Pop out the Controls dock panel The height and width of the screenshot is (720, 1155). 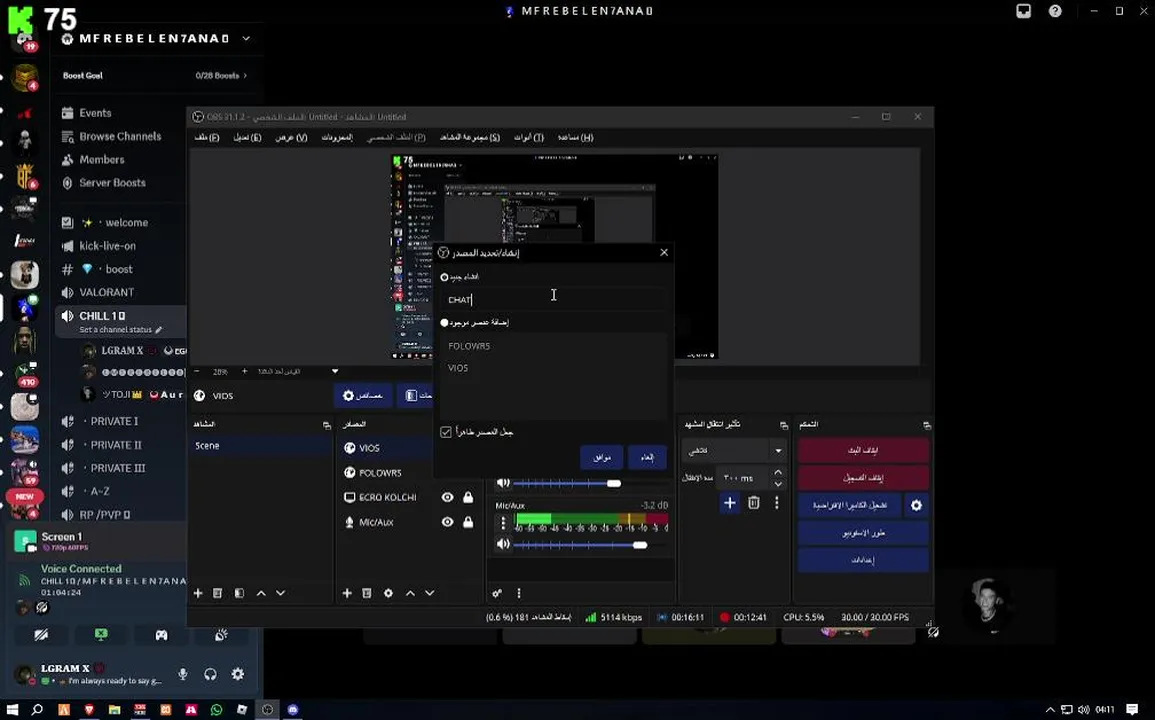927,425
